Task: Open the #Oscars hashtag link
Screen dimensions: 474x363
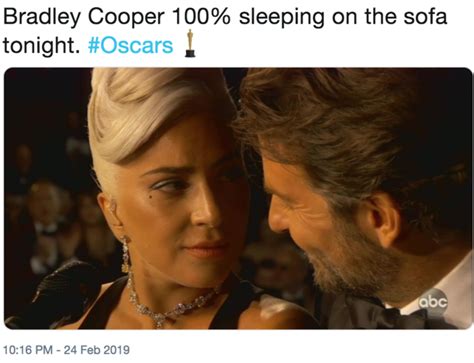Action: coord(131,45)
